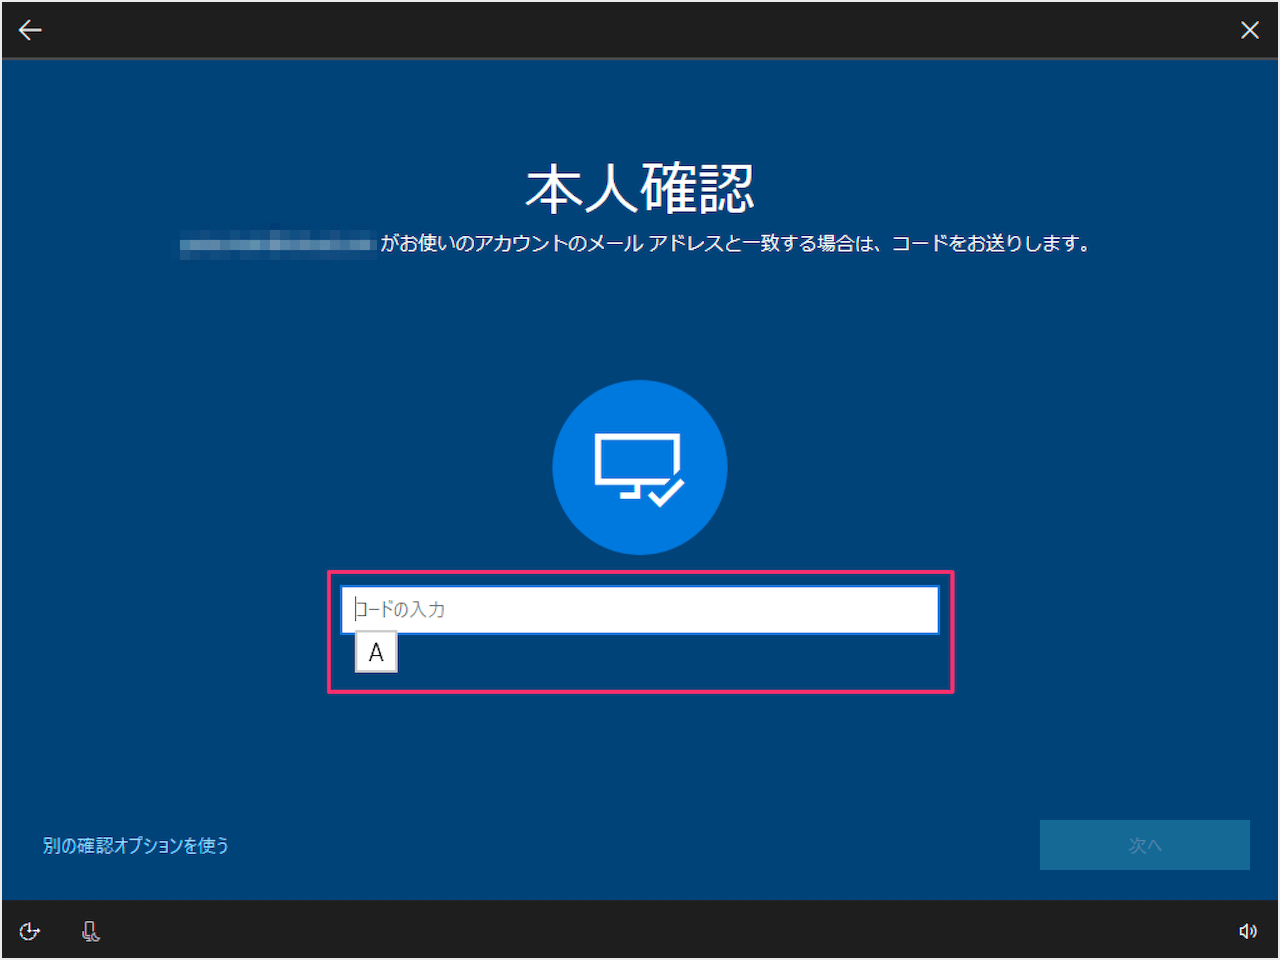This screenshot has height=960, width=1280.
Task: Click the monitor checkmark verification icon
Action: (x=640, y=467)
